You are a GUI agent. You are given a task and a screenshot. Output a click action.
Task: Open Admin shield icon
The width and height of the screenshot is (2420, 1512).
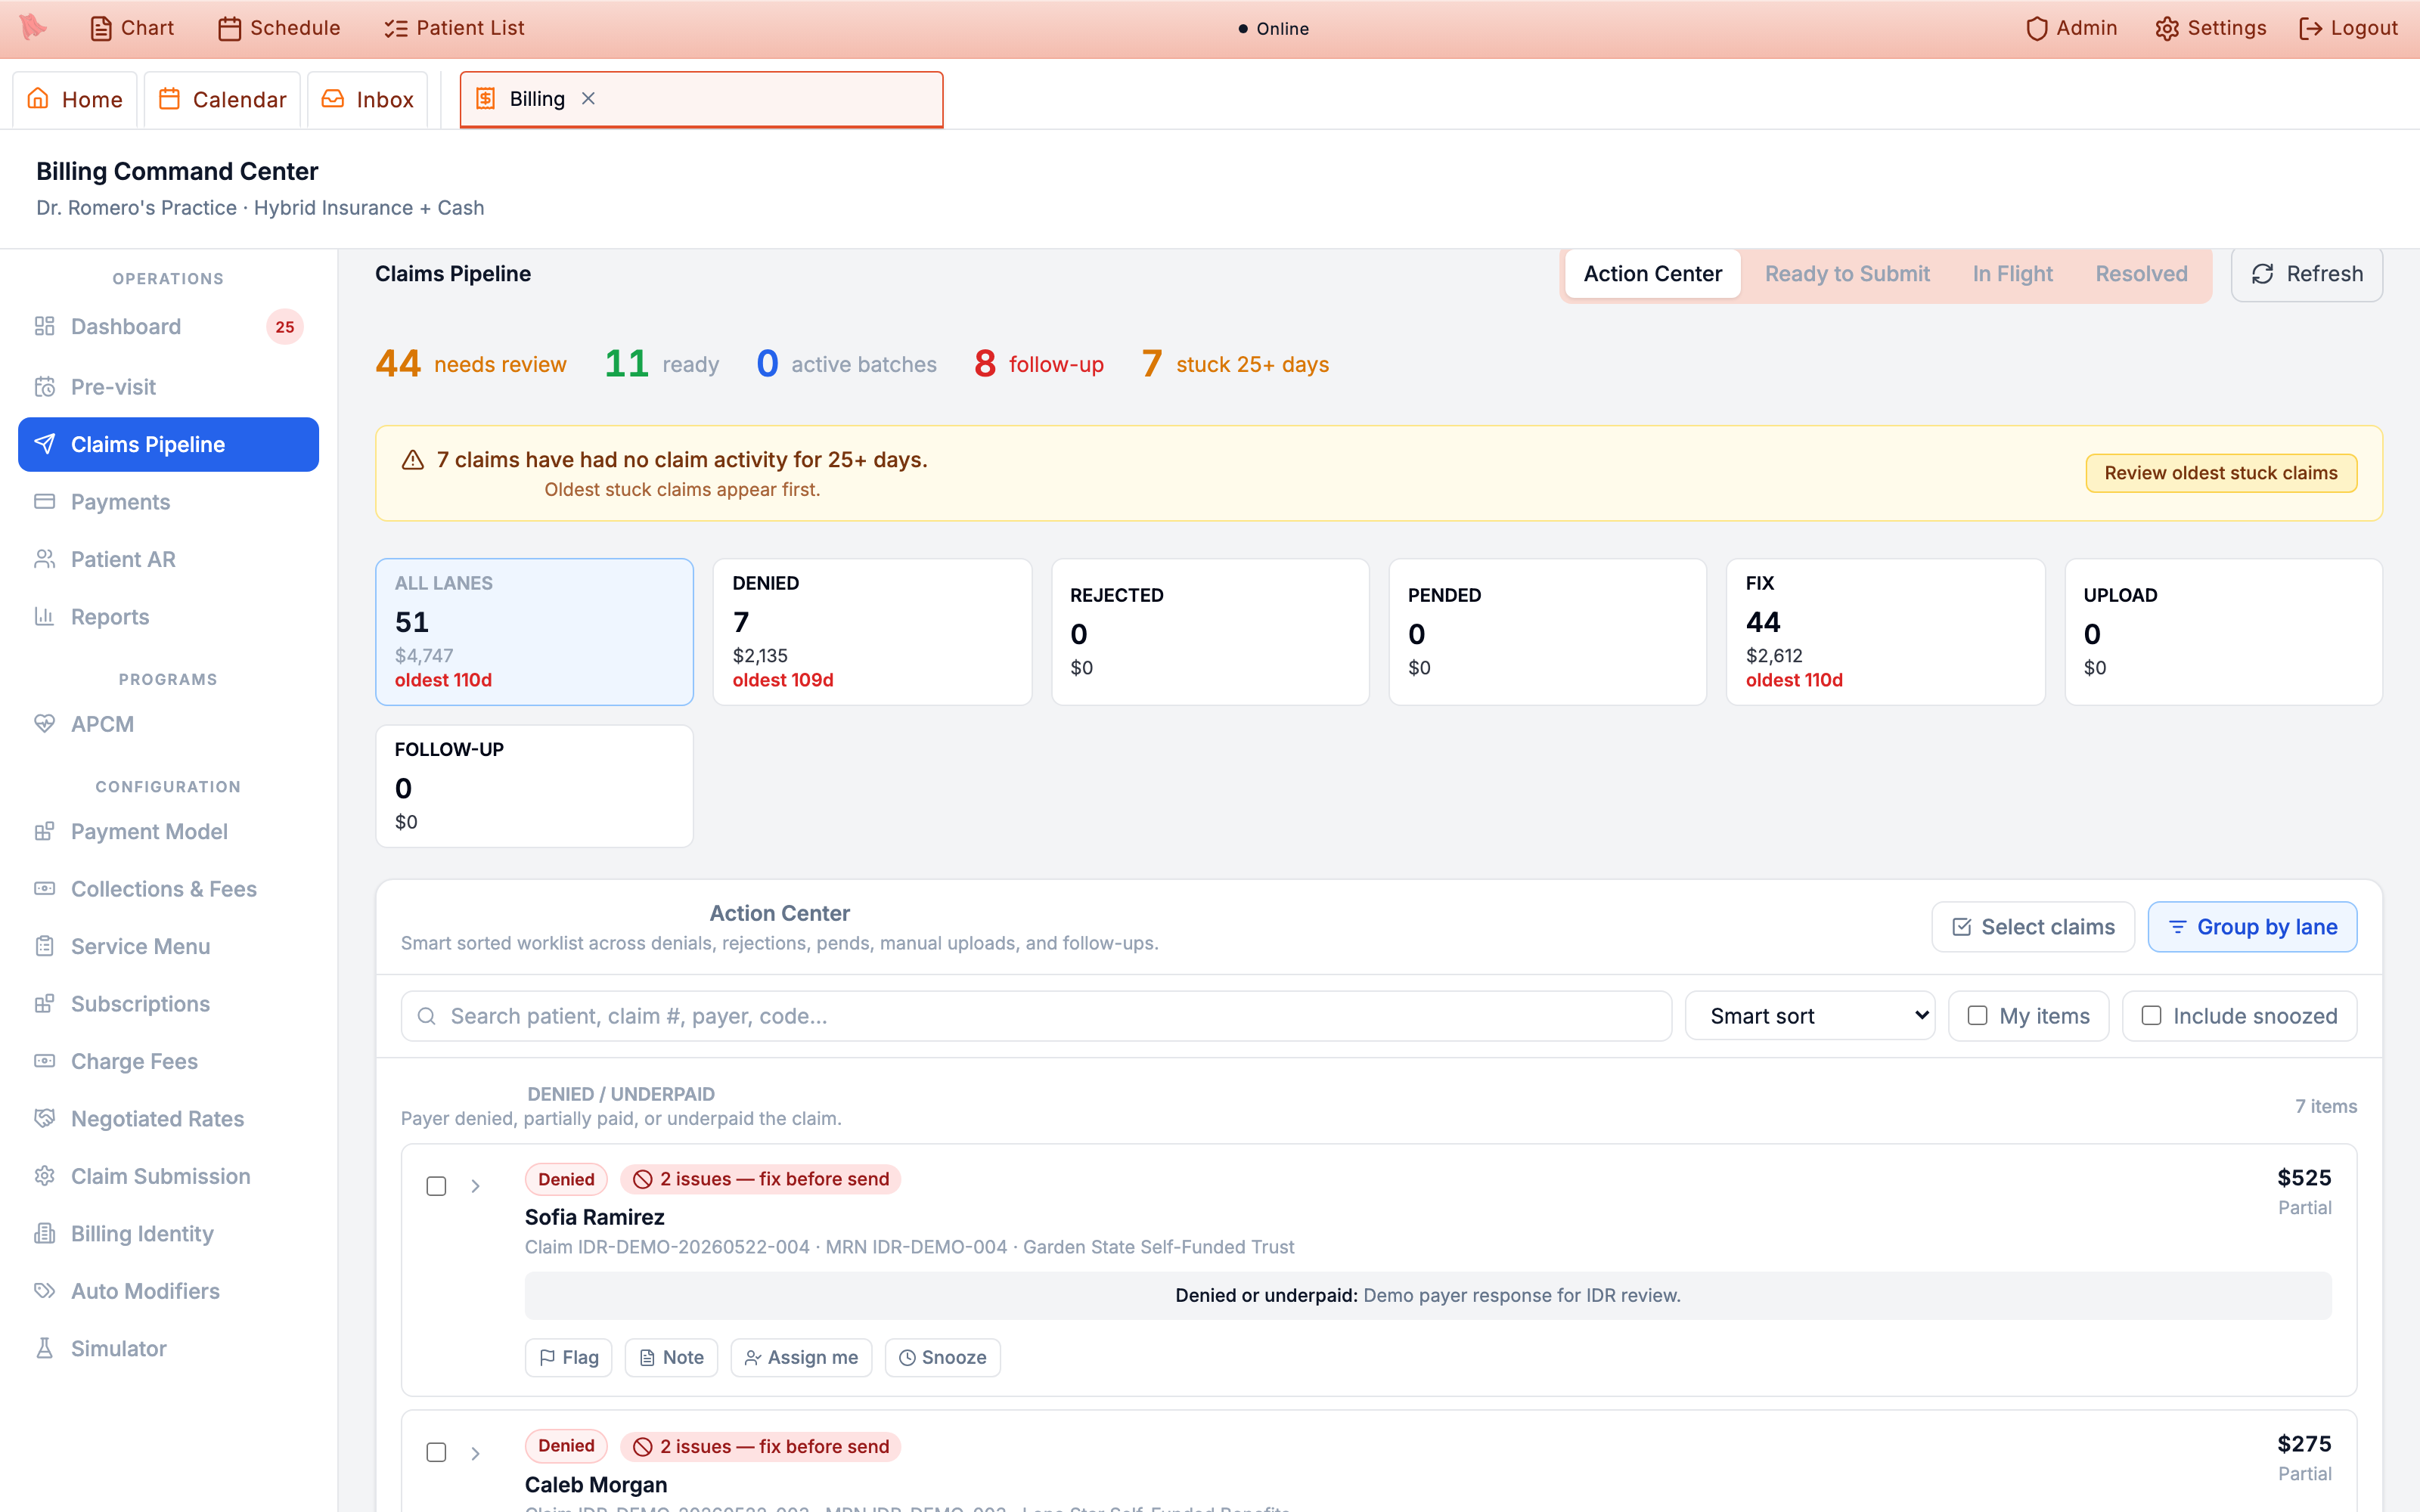pos(2037,28)
